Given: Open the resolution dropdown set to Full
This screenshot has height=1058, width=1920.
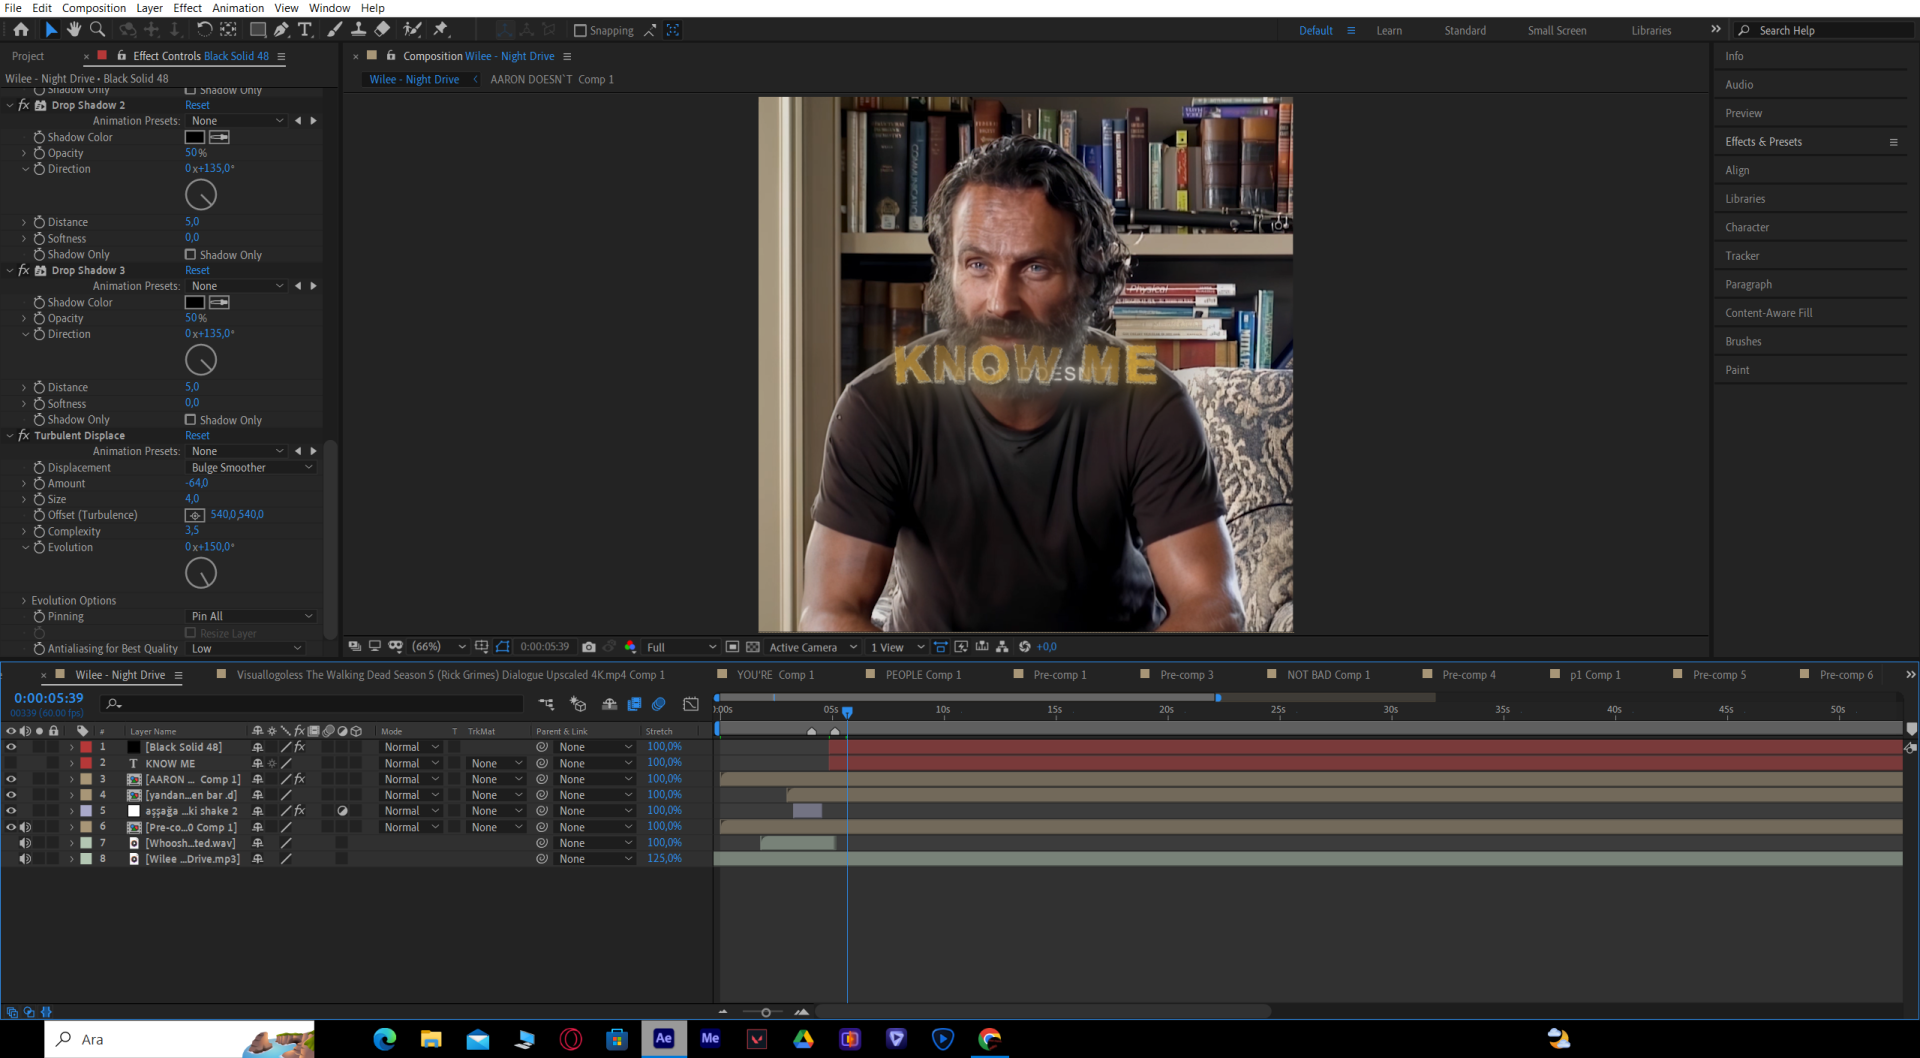Looking at the screenshot, I should 681,647.
